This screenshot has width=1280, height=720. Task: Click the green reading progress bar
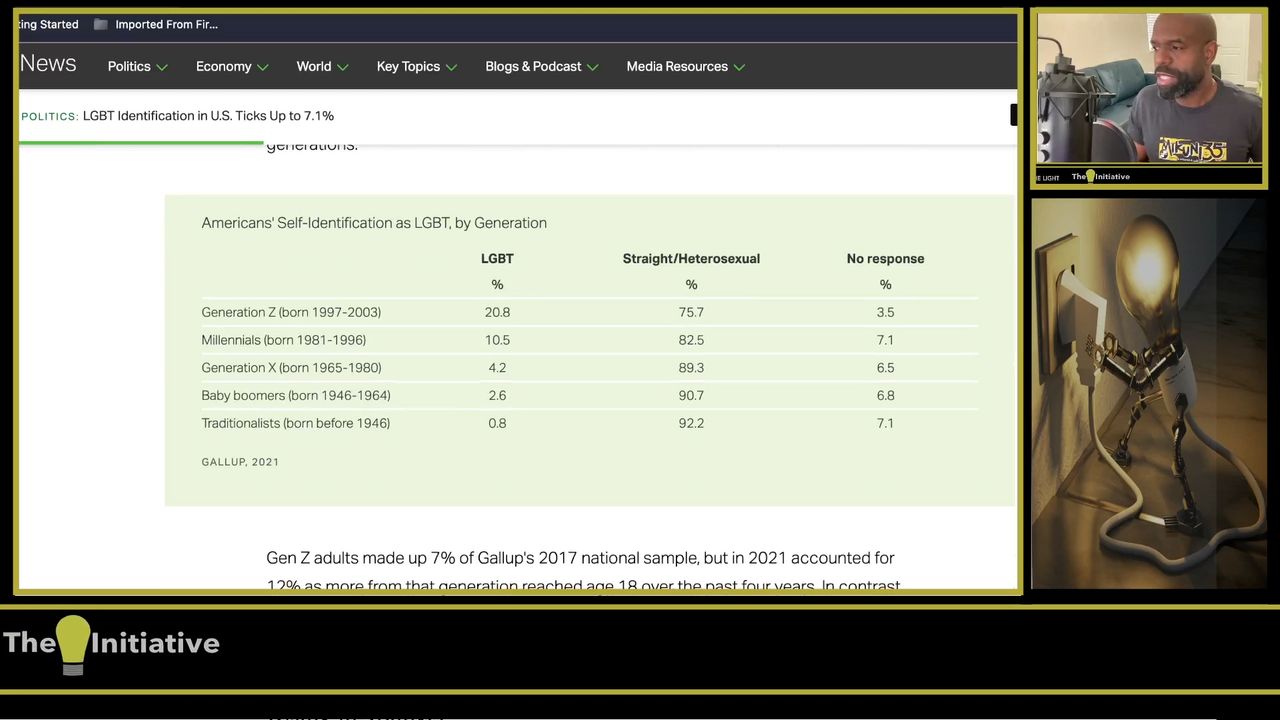point(140,143)
